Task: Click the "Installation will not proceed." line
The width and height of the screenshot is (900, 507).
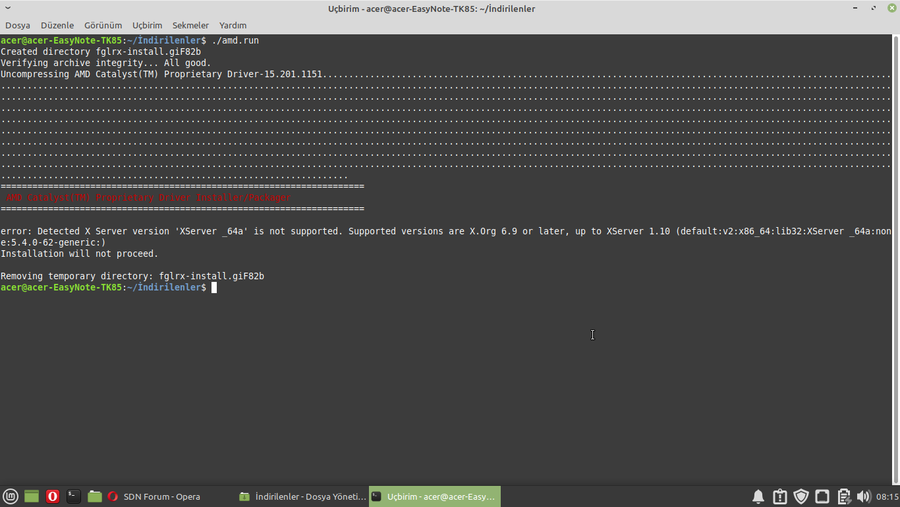Action: coord(79,254)
